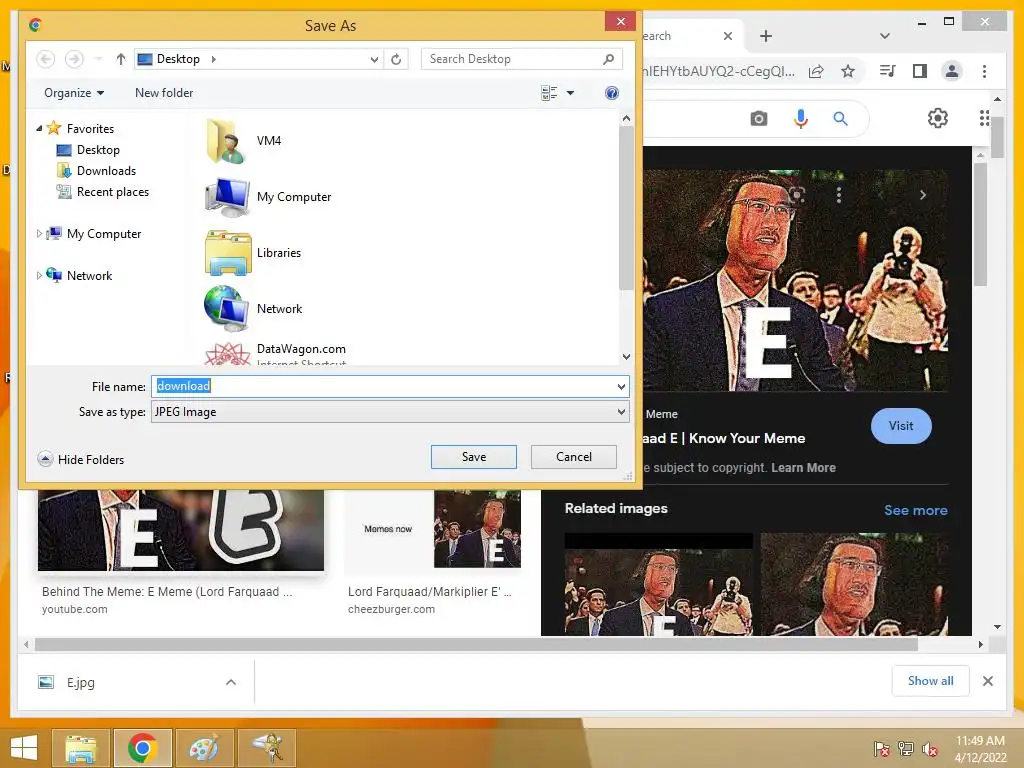The height and width of the screenshot is (768, 1024).
Task: Click the search magnifier in Search Desktop
Action: [609, 59]
